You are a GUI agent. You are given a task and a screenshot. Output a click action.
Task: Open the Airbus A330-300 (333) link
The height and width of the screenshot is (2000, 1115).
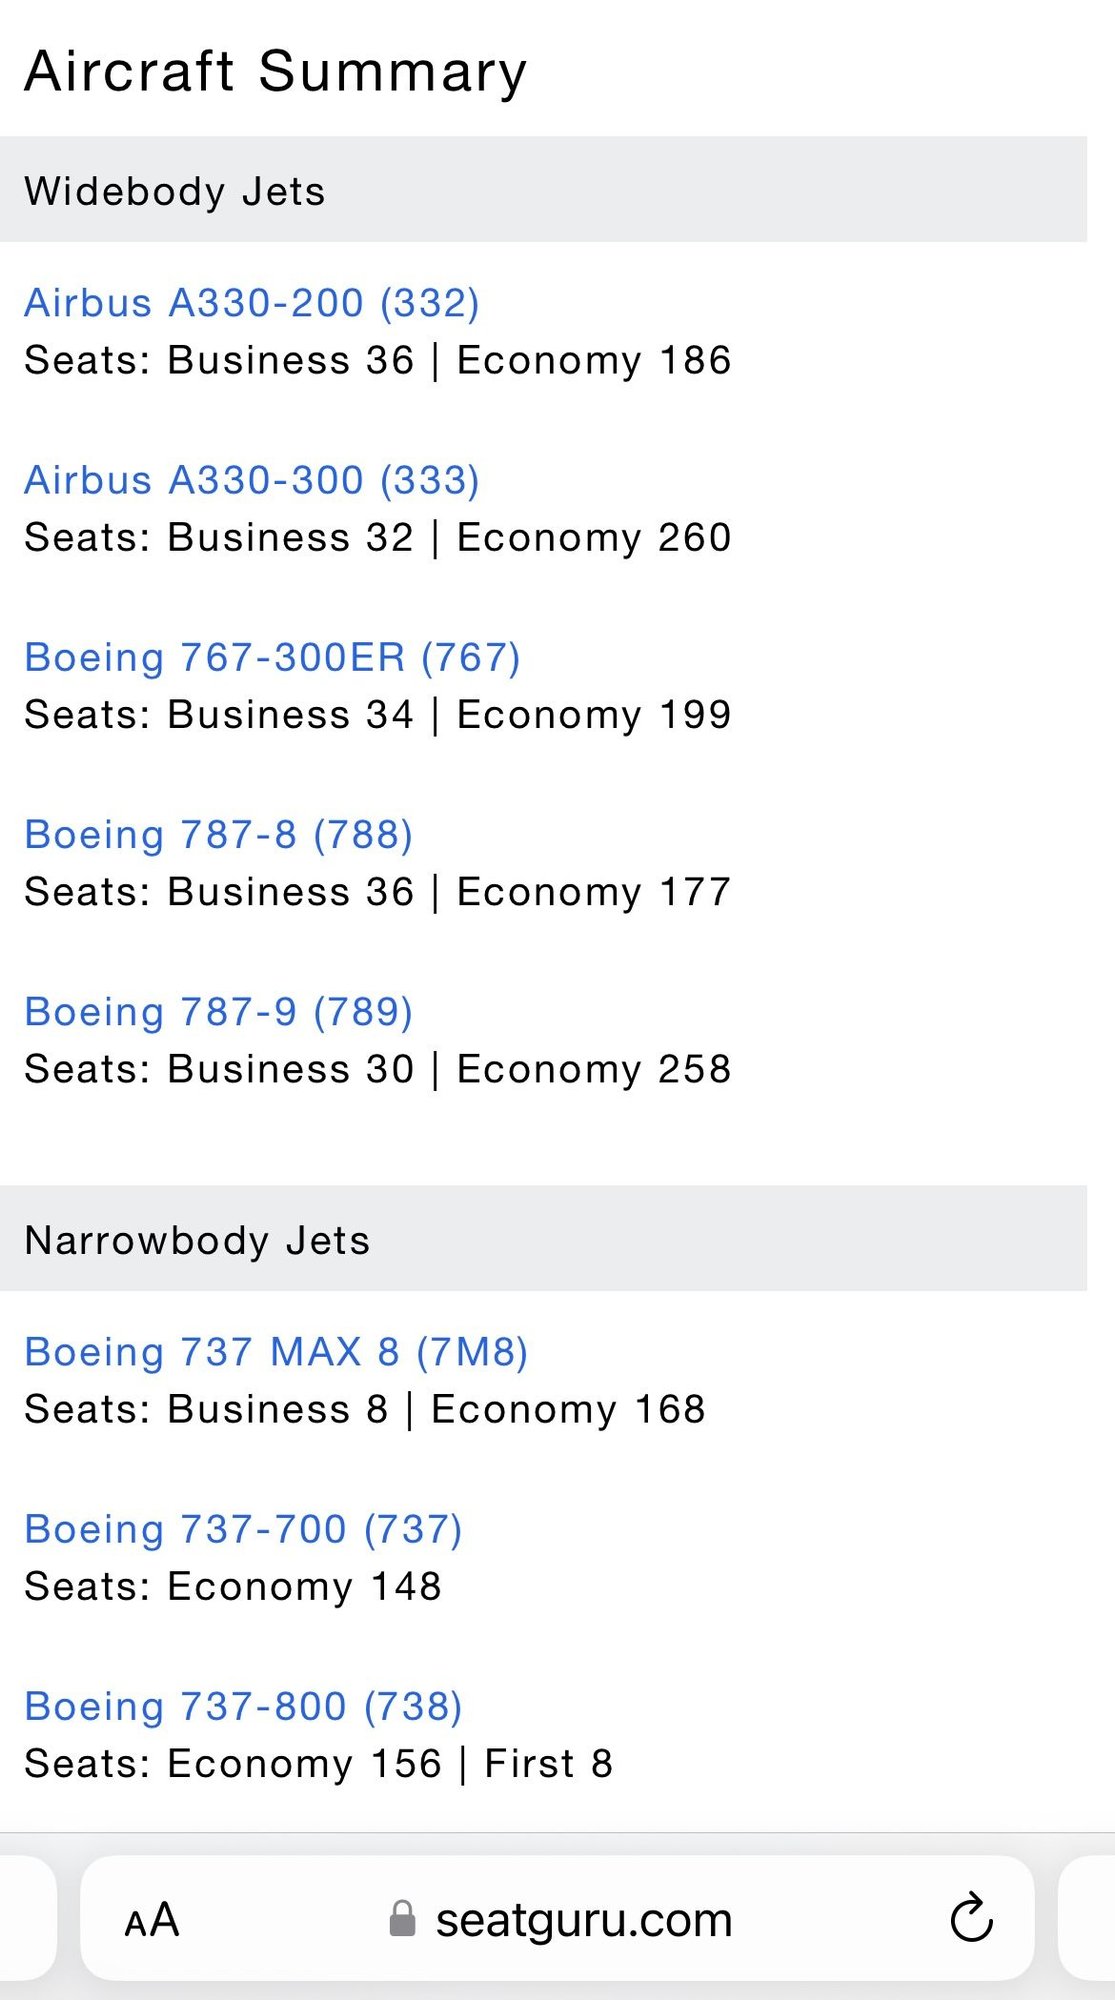pyautogui.click(x=251, y=480)
